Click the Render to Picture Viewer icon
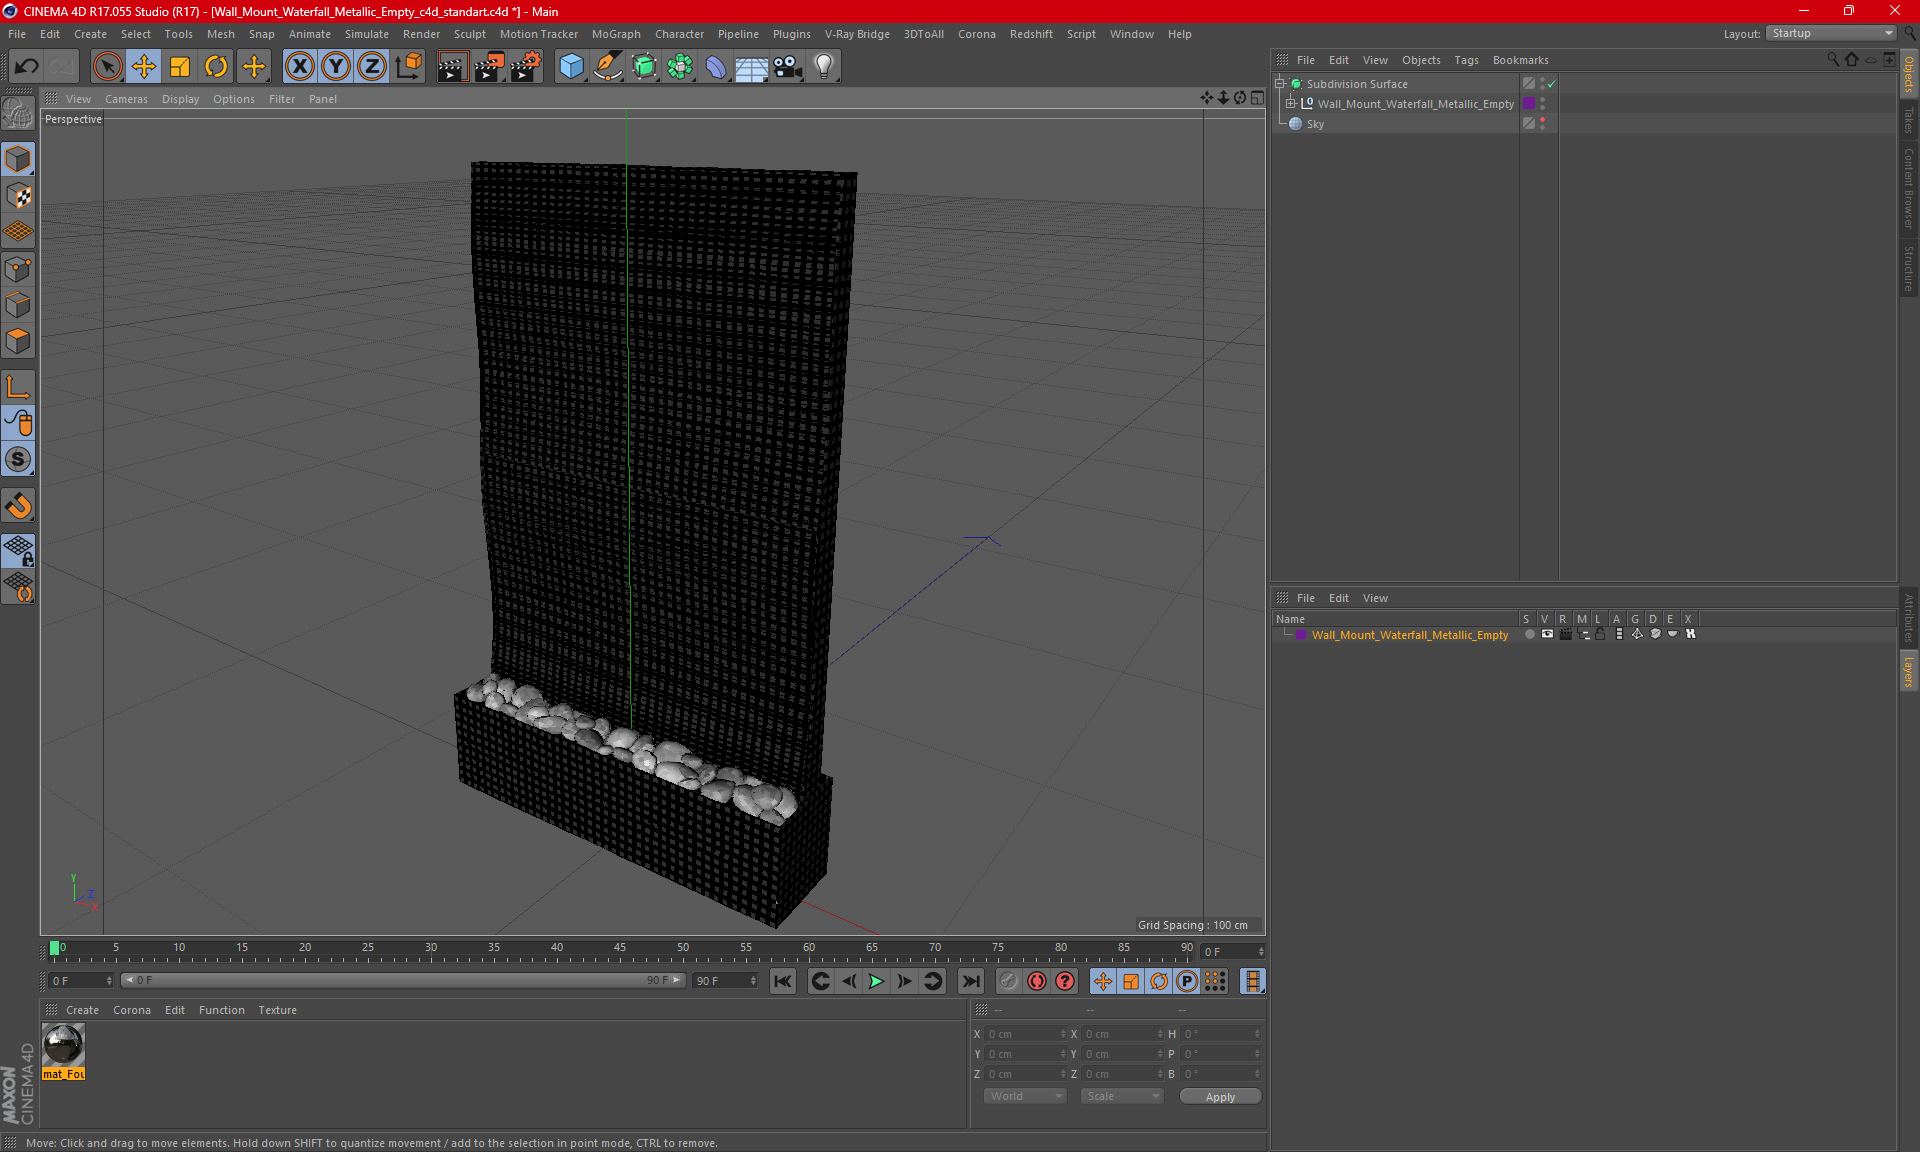 (489, 67)
